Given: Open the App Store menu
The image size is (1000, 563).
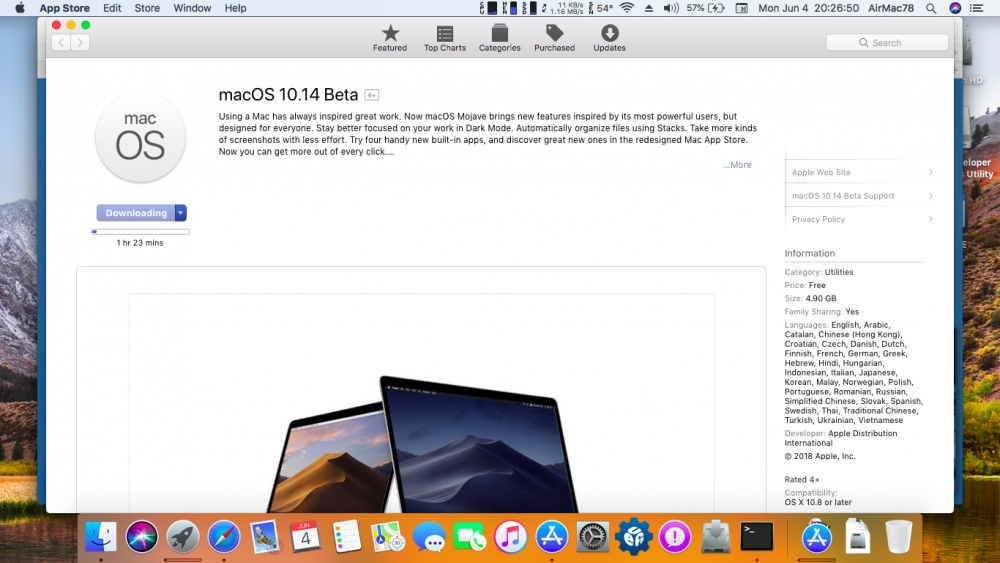Looking at the screenshot, I should pos(64,8).
